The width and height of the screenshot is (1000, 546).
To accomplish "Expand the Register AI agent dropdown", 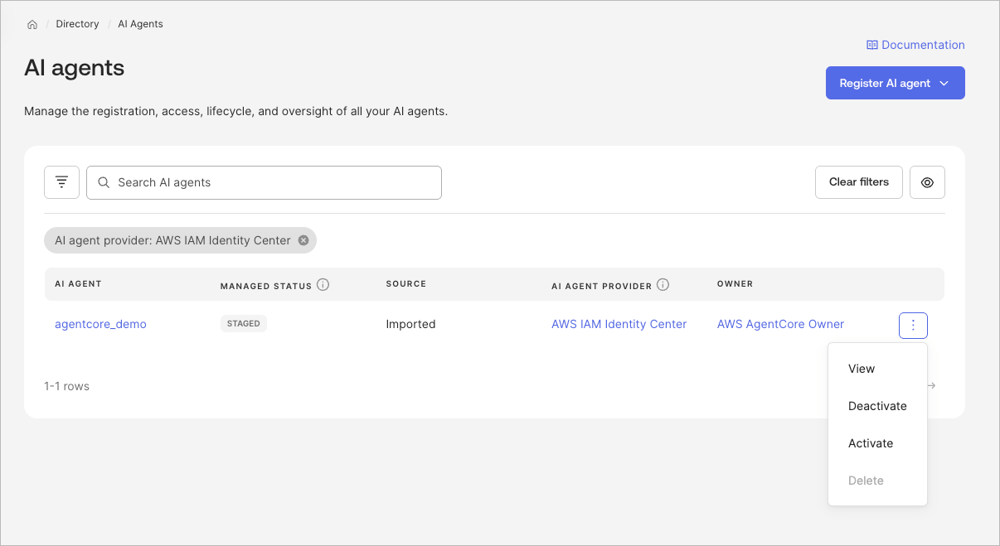I will (895, 83).
